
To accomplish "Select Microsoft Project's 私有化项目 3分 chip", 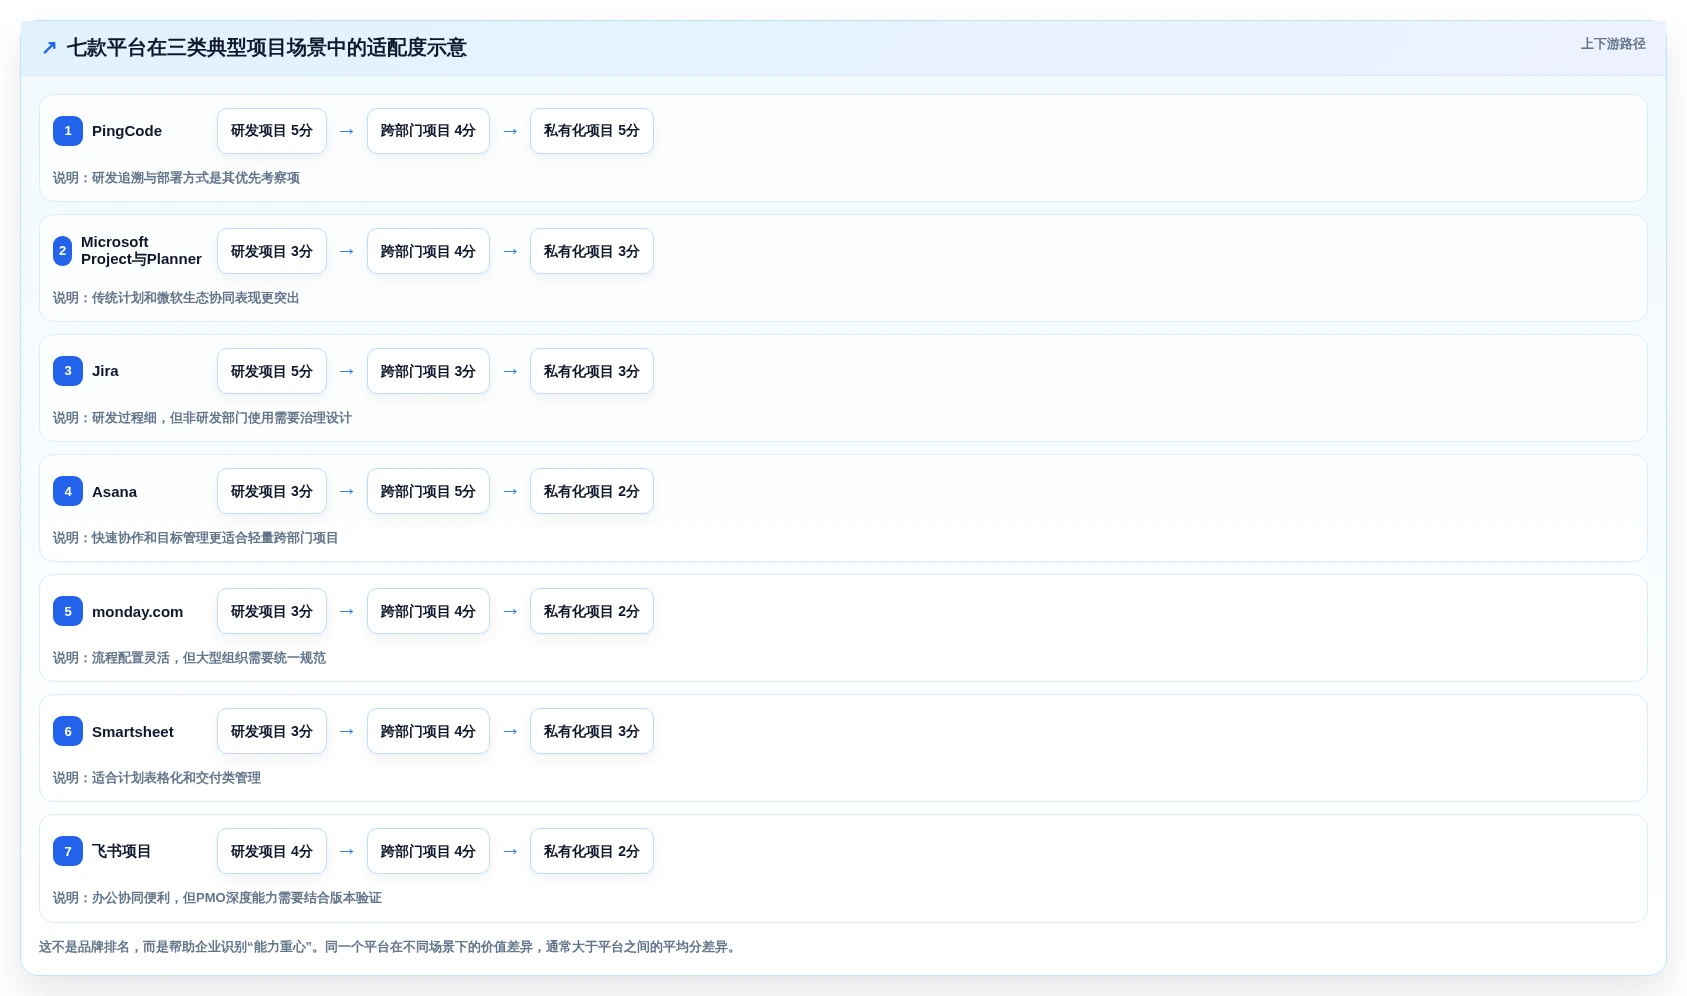I will coord(592,251).
